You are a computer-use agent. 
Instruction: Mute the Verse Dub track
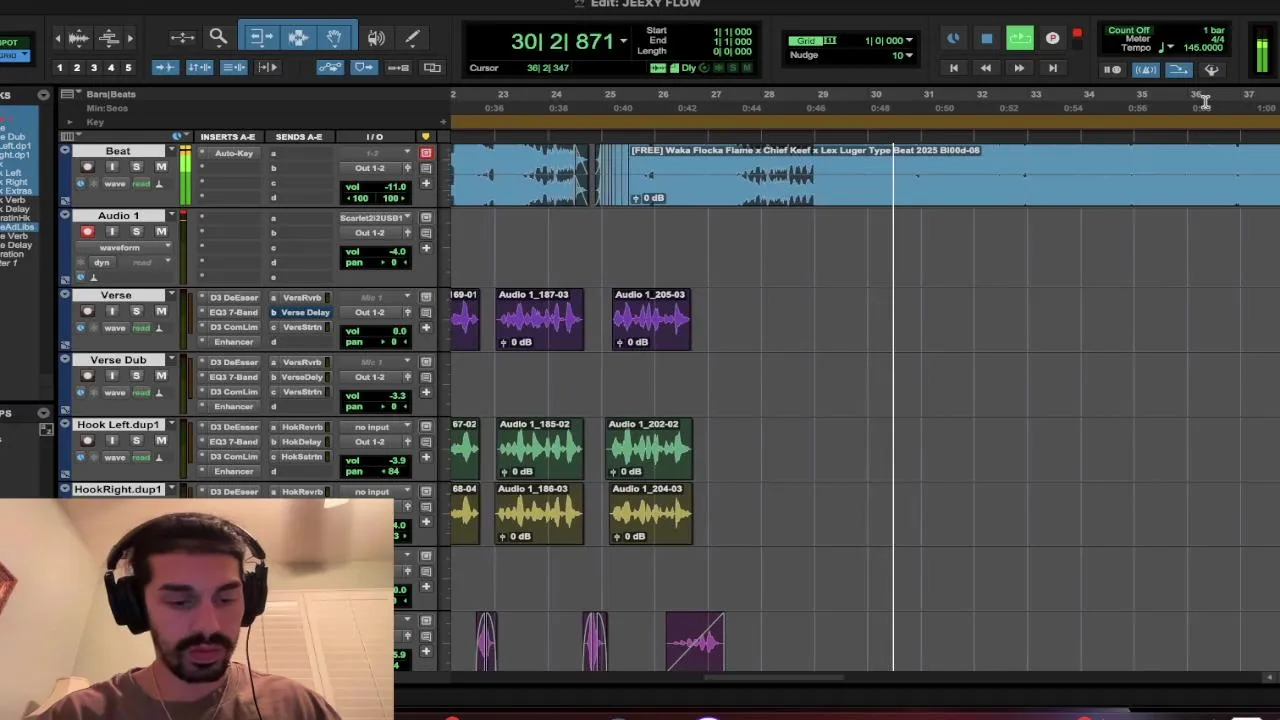(x=161, y=376)
